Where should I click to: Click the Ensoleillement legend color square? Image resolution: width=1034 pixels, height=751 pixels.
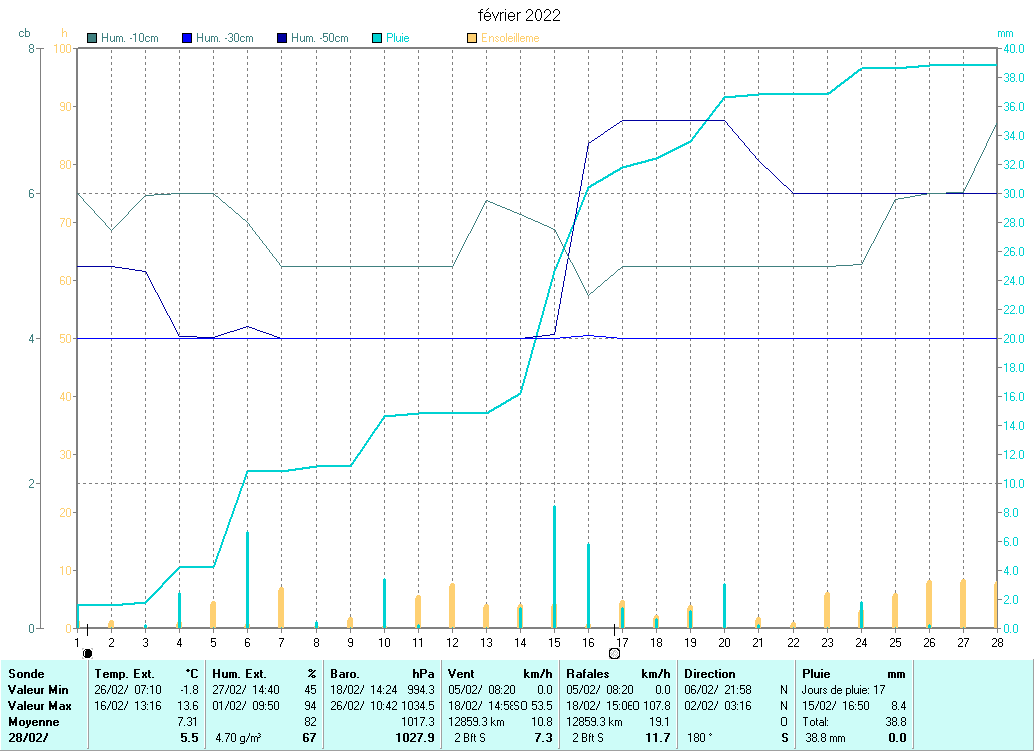[472, 38]
